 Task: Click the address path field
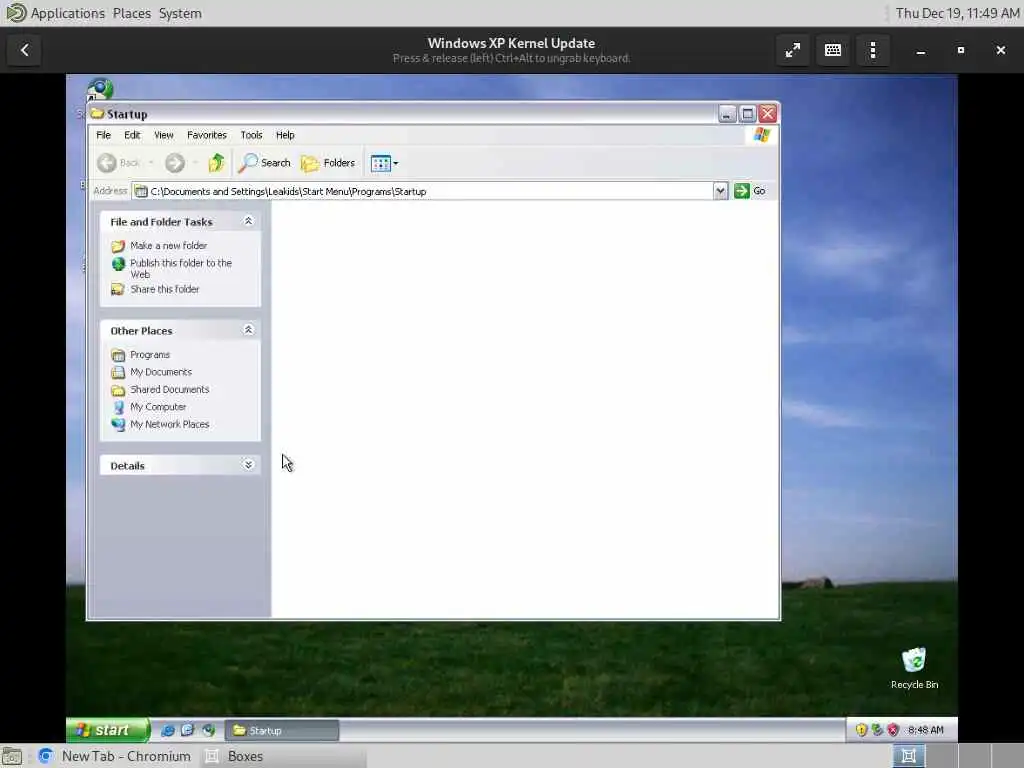tap(423, 191)
